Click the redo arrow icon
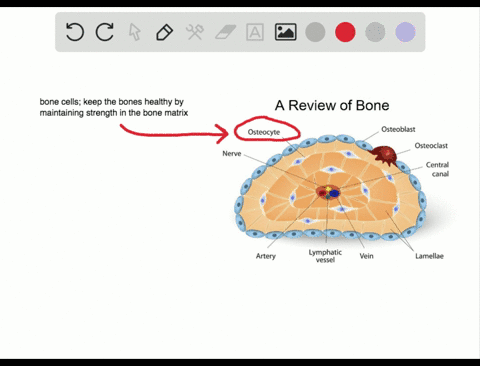This screenshot has width=480, height=366. [105, 32]
